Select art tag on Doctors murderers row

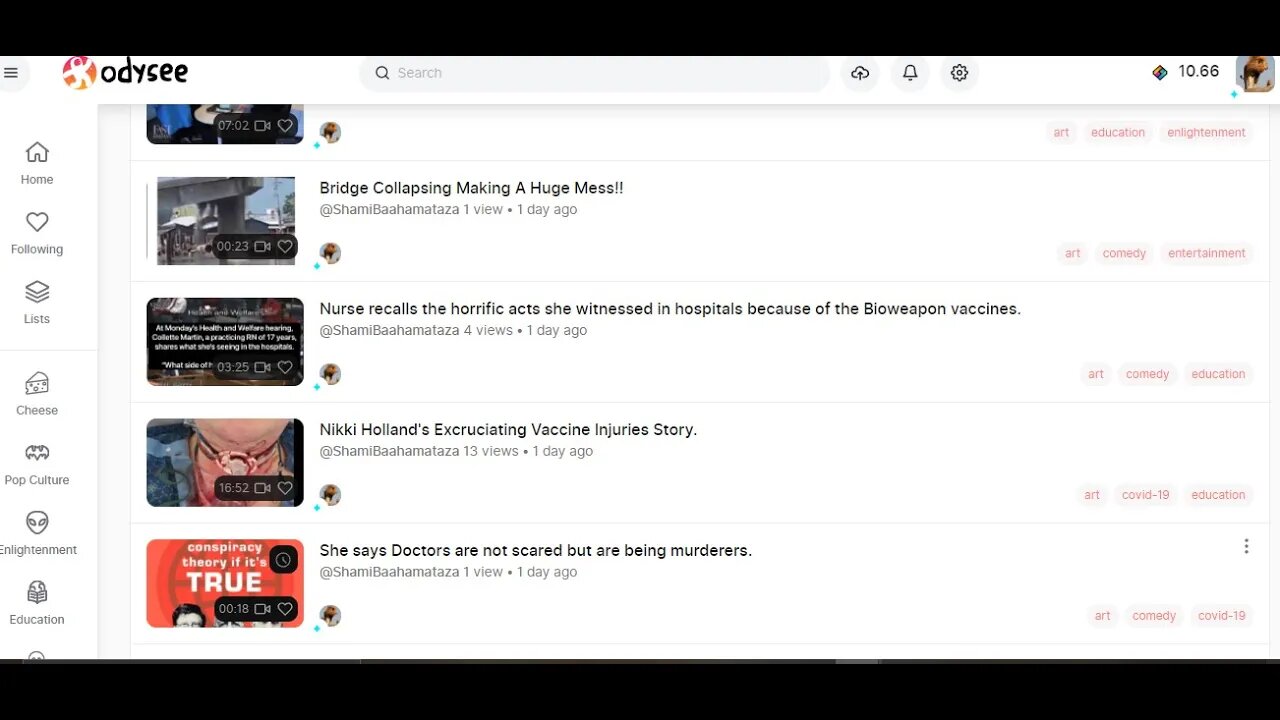[1102, 616]
